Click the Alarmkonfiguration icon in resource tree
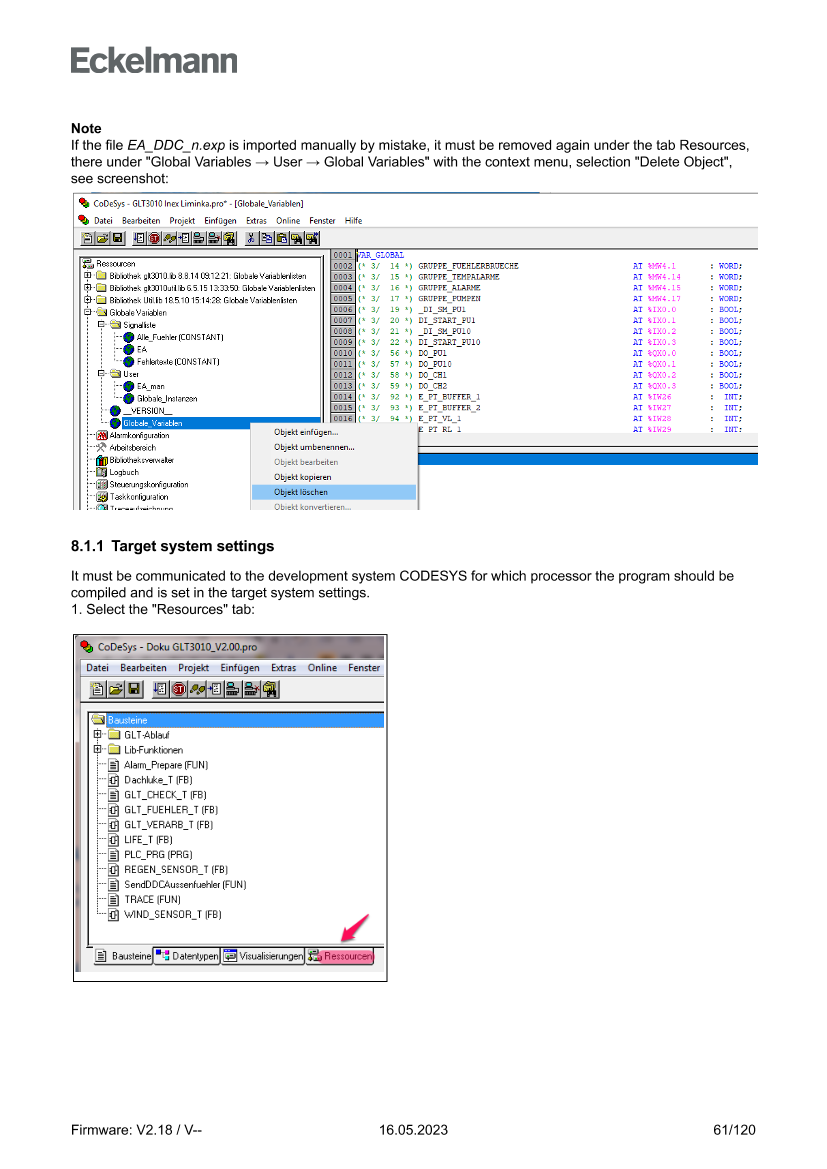Viewport: 827px width, 1169px height. tap(101, 435)
